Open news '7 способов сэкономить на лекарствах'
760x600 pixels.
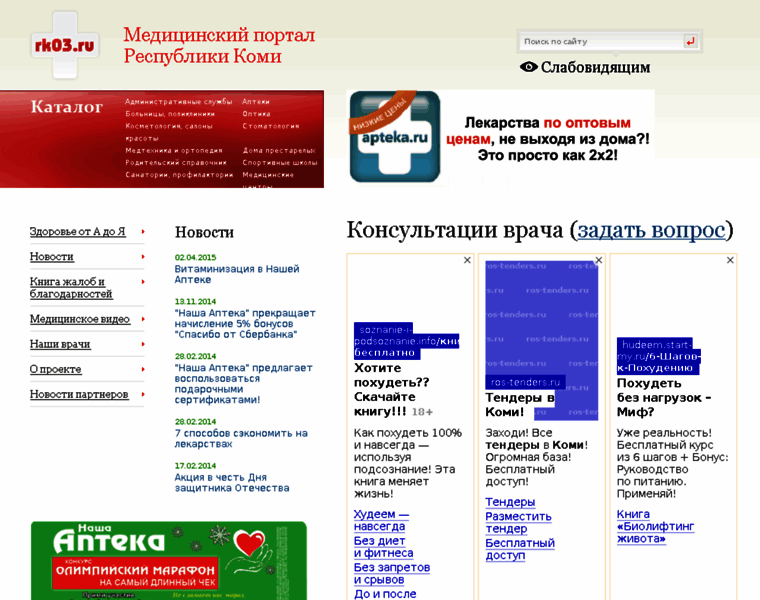[x=241, y=438]
